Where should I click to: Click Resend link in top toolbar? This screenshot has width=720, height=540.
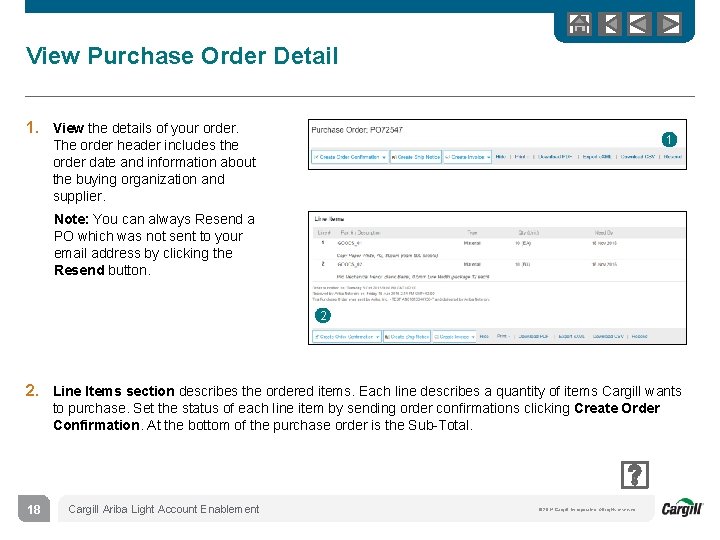(x=673, y=157)
